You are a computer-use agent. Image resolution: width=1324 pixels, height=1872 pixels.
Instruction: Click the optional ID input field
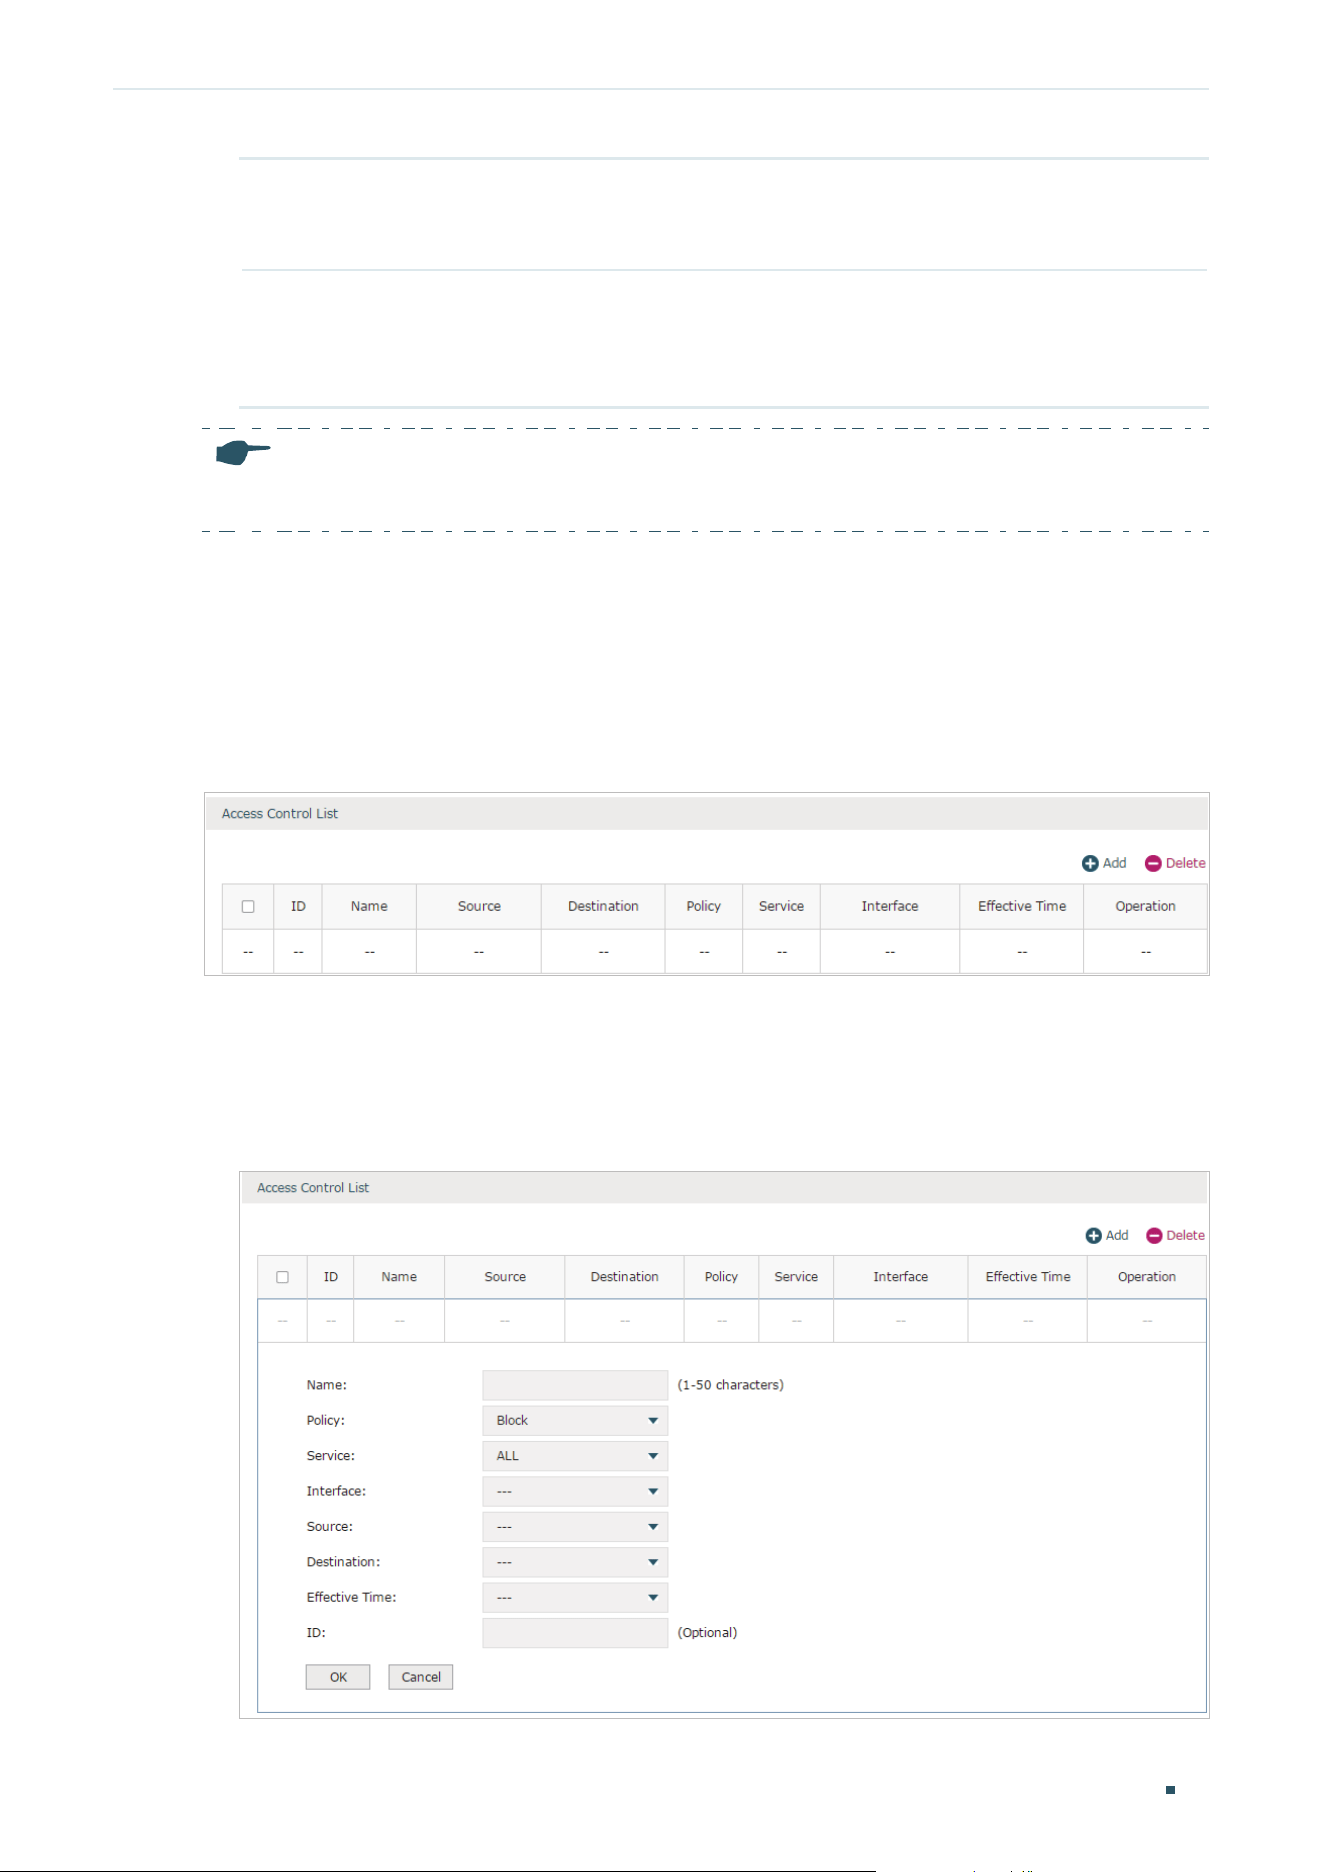click(x=575, y=1633)
